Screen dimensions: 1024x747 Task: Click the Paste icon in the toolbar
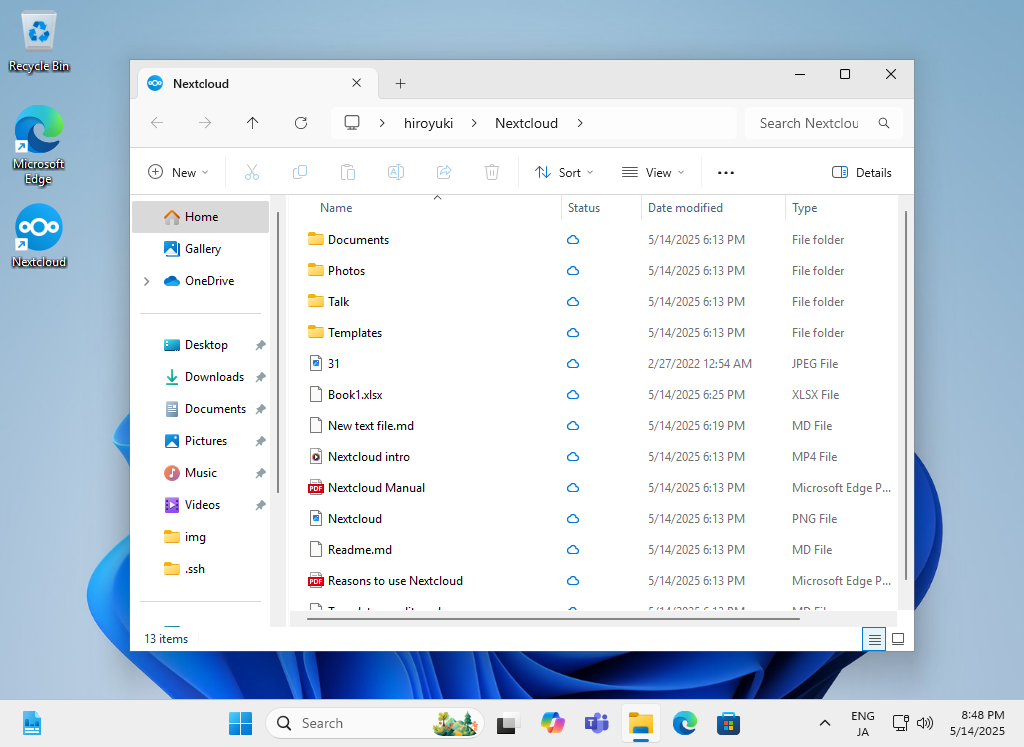pos(348,171)
